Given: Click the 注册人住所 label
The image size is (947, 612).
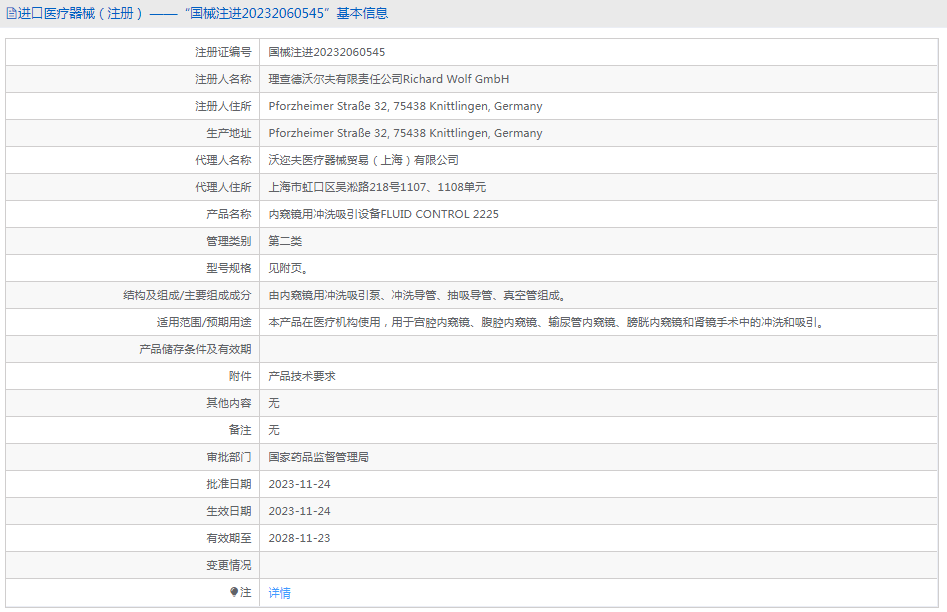Looking at the screenshot, I should click(x=223, y=106).
